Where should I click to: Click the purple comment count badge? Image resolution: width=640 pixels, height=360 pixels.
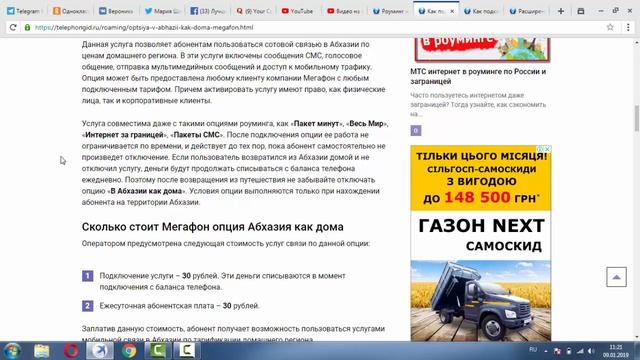coord(416,131)
